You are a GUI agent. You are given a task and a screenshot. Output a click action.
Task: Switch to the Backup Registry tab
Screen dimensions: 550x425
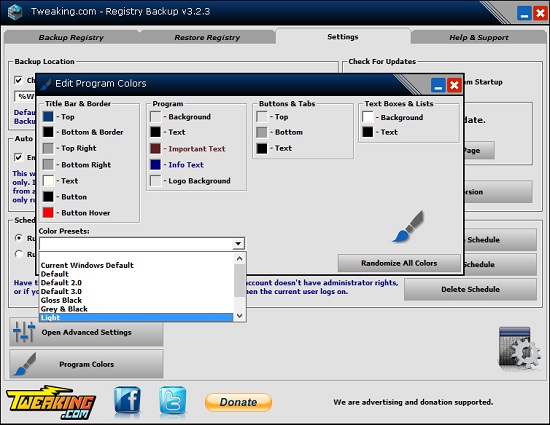click(71, 37)
